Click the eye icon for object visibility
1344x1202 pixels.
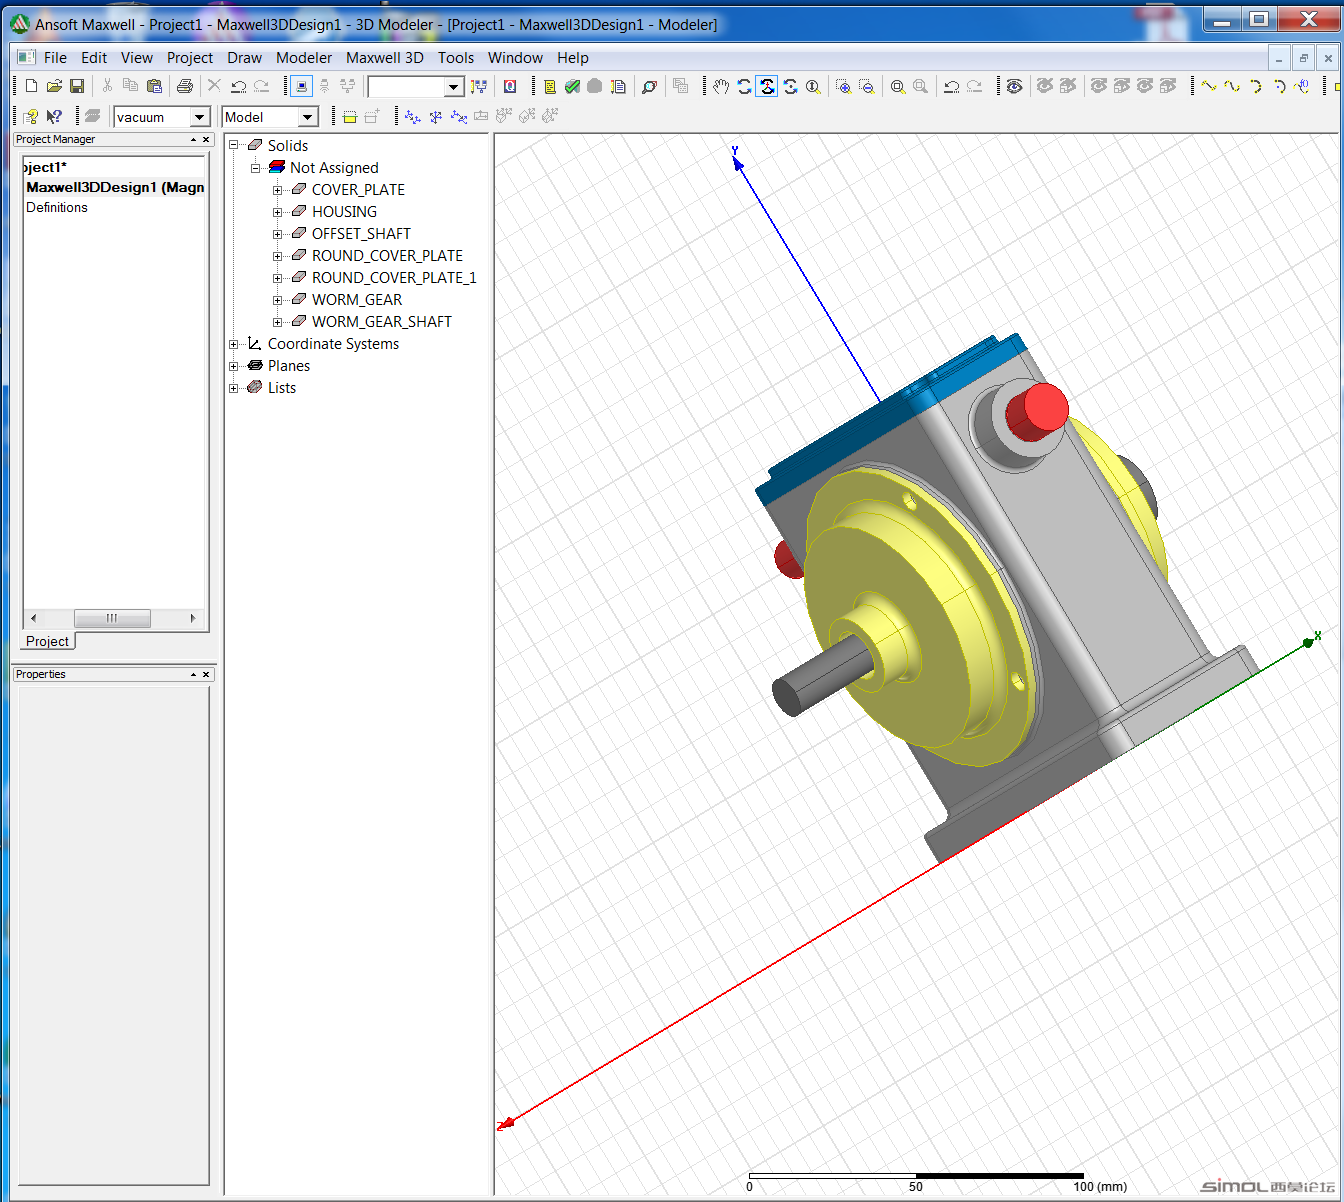[1014, 87]
